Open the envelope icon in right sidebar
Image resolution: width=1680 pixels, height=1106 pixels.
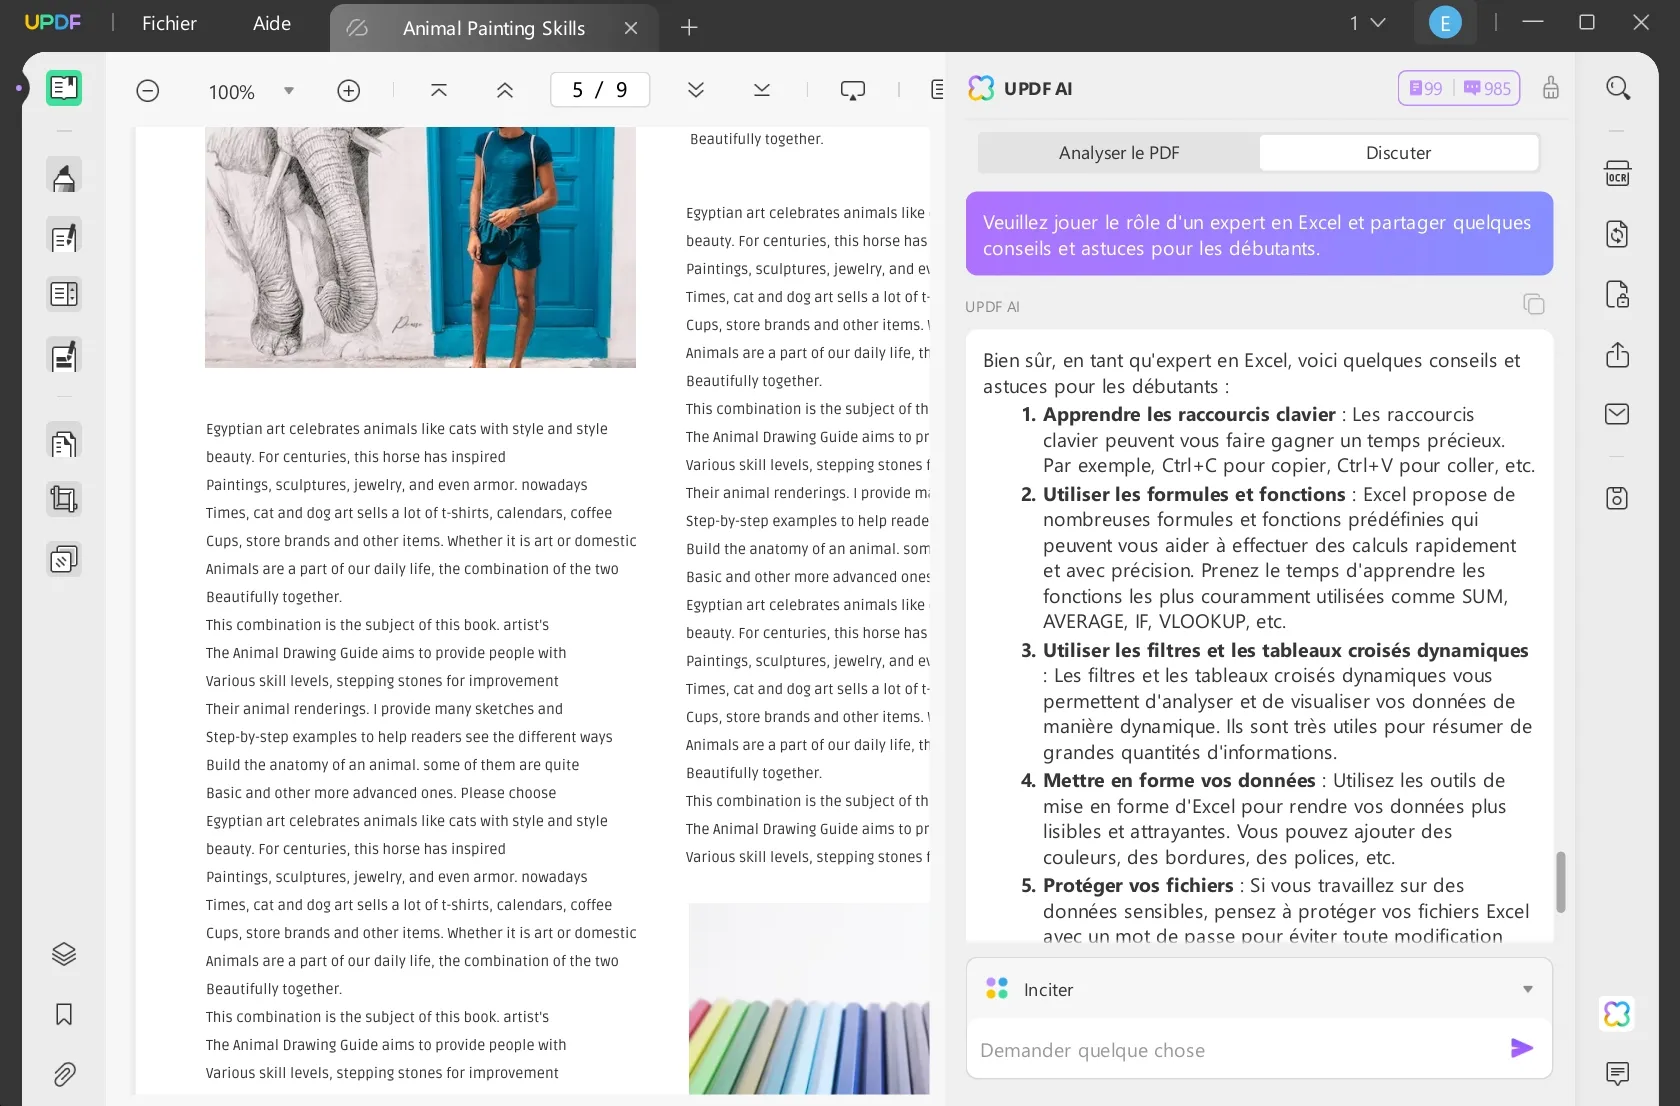click(1617, 413)
